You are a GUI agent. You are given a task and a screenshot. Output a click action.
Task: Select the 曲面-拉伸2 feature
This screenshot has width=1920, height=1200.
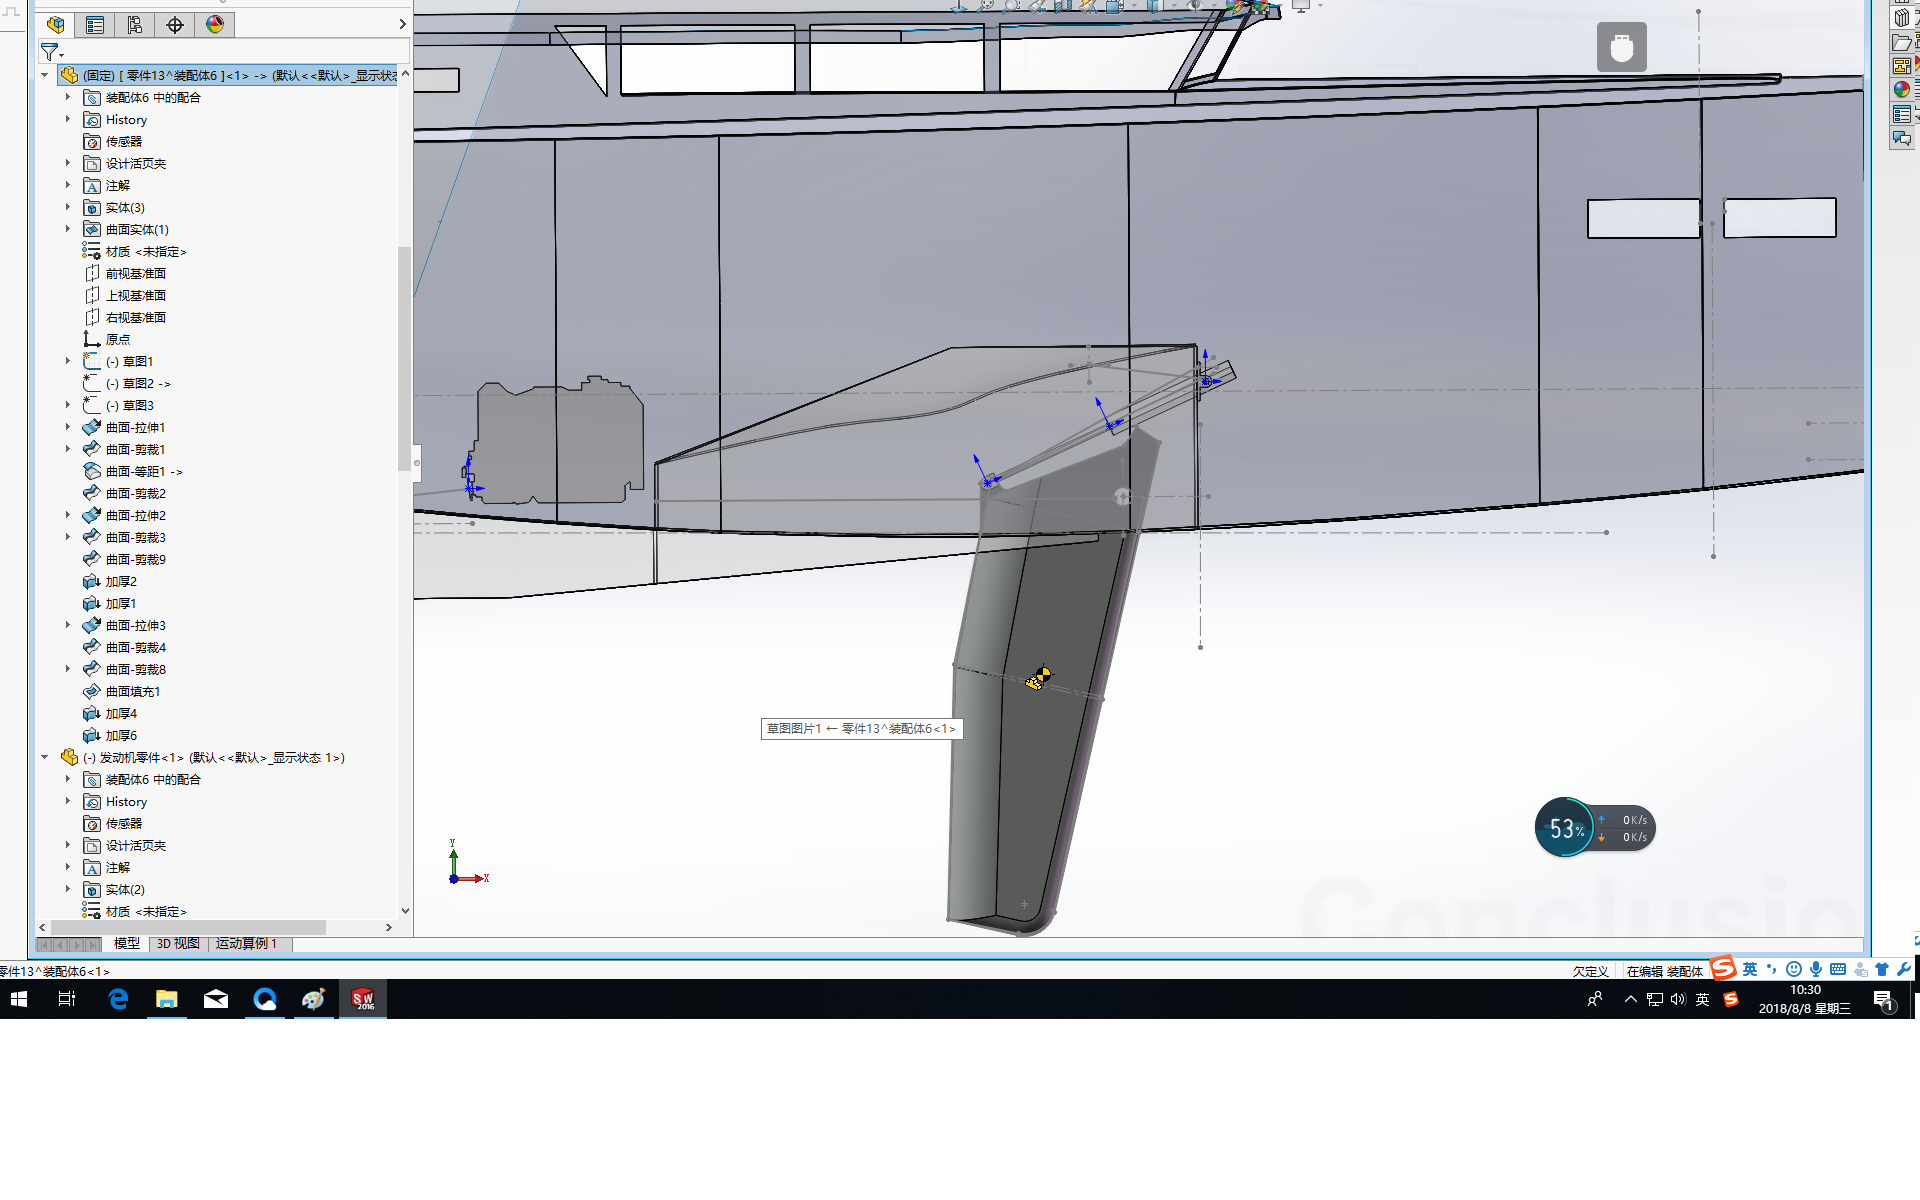125,516
